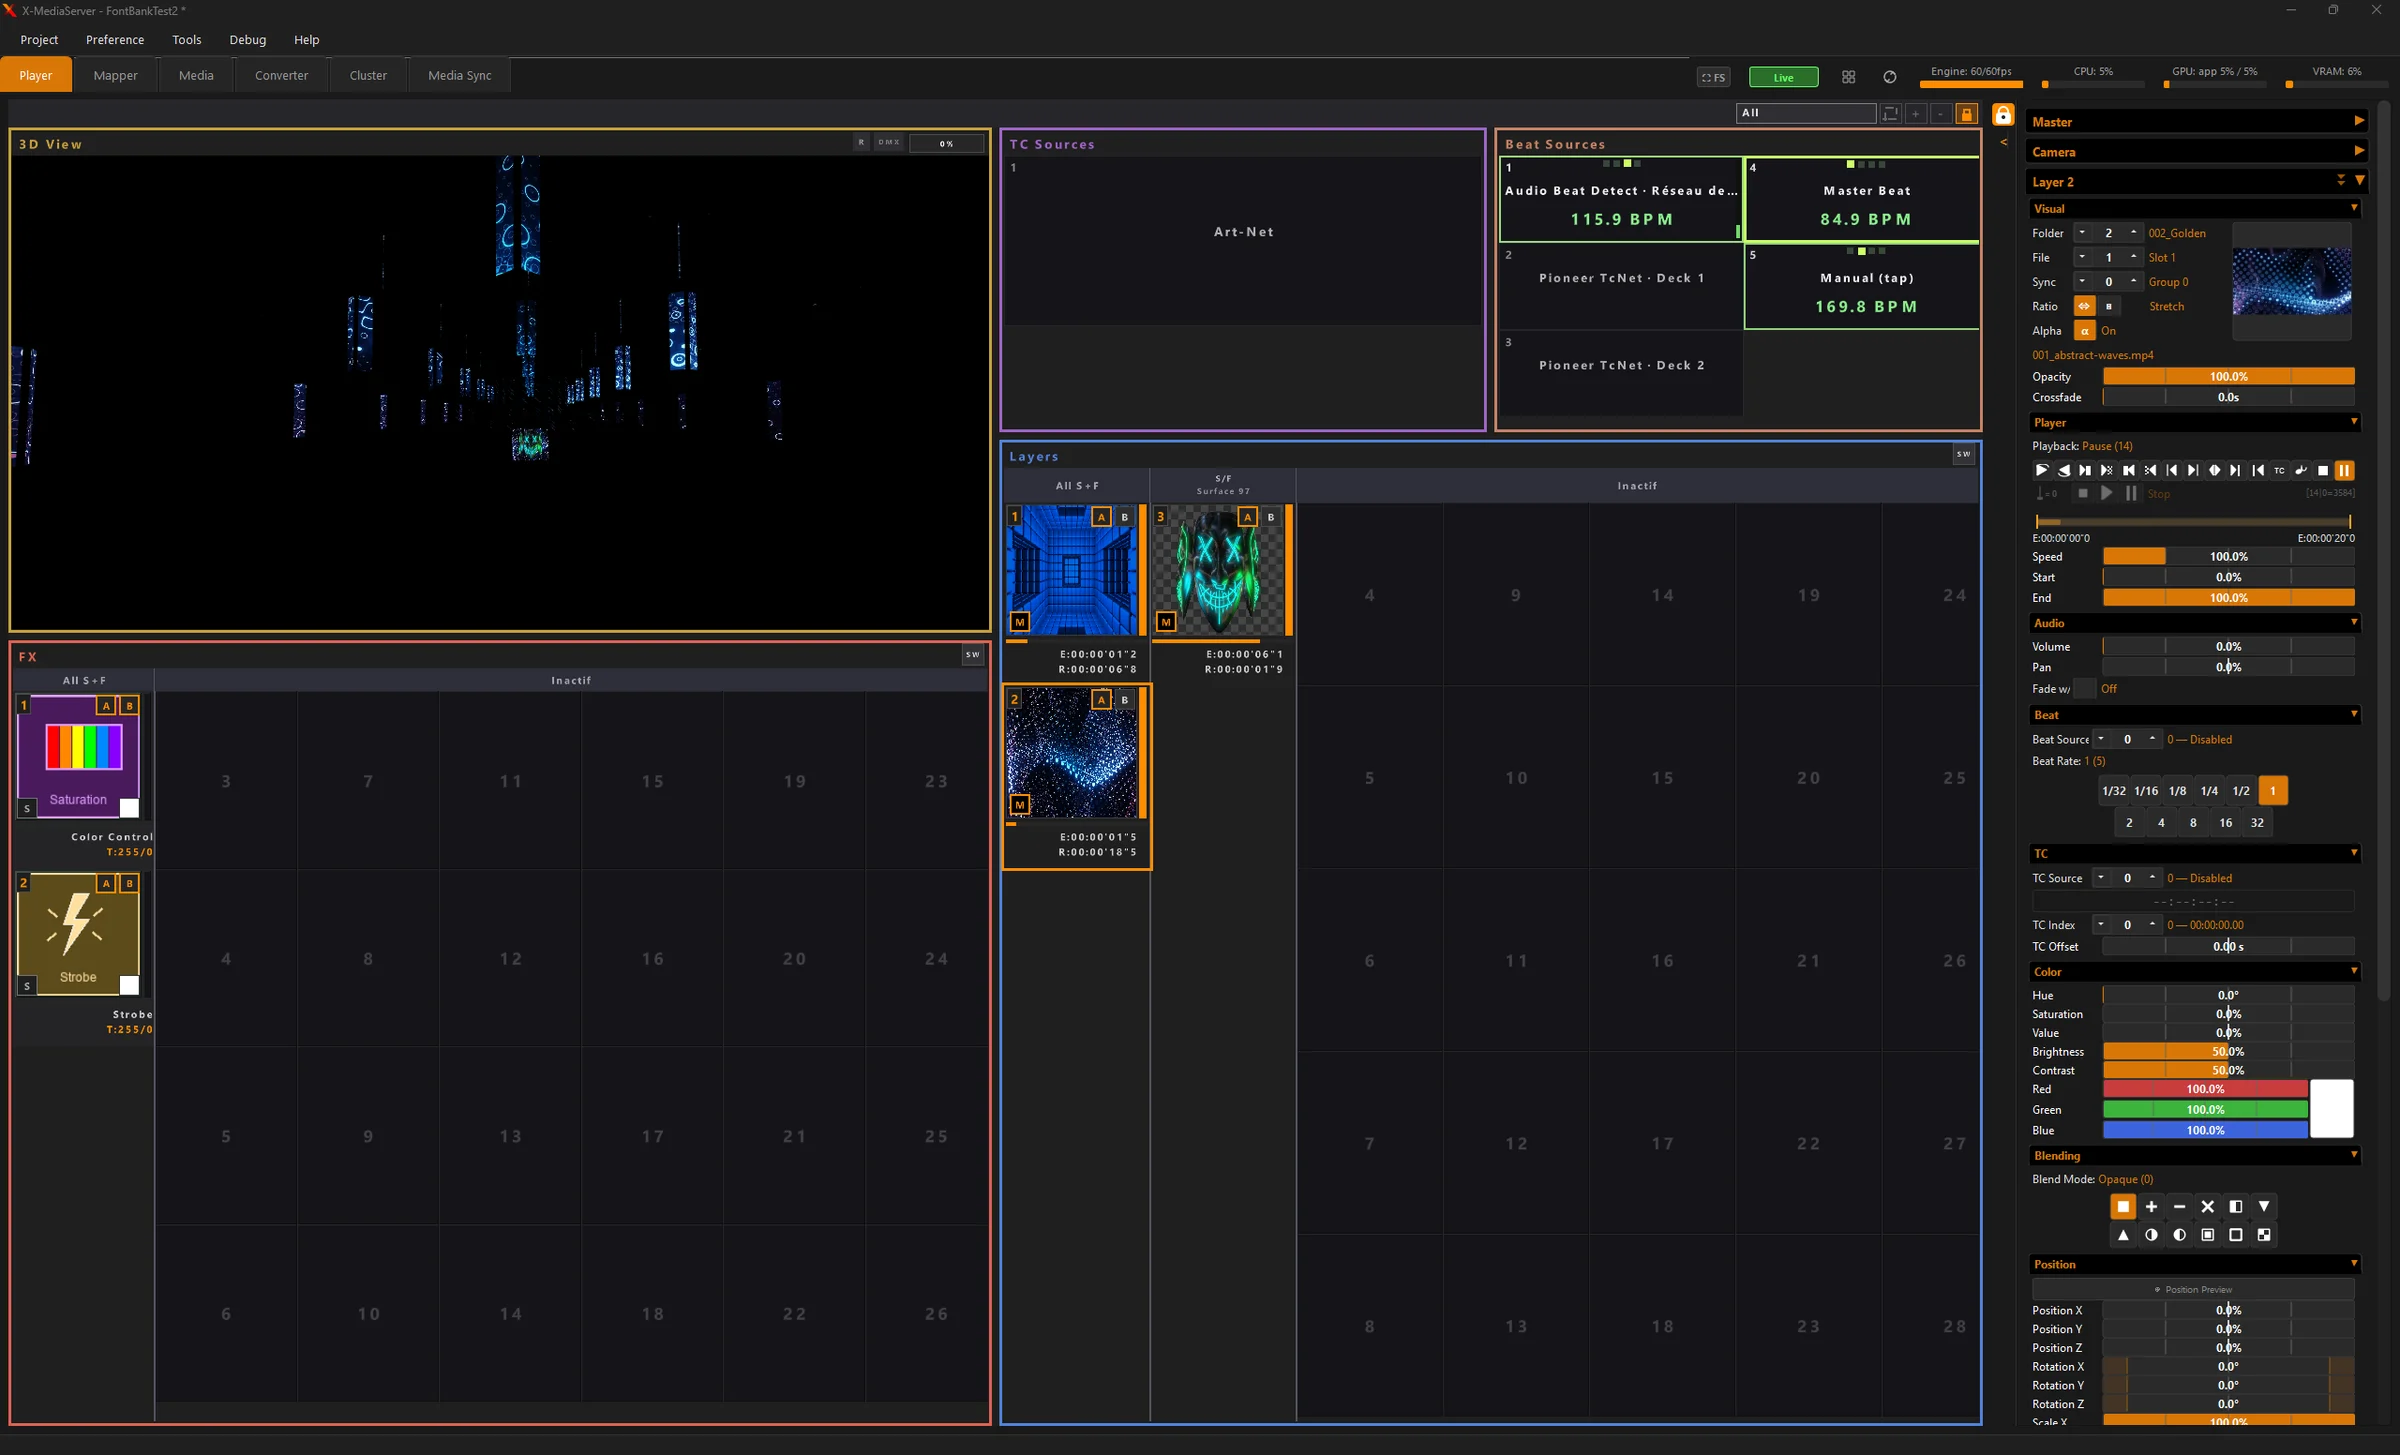Click the plus button beside All field
Viewport: 2400px width, 1455px height.
coord(1915,113)
